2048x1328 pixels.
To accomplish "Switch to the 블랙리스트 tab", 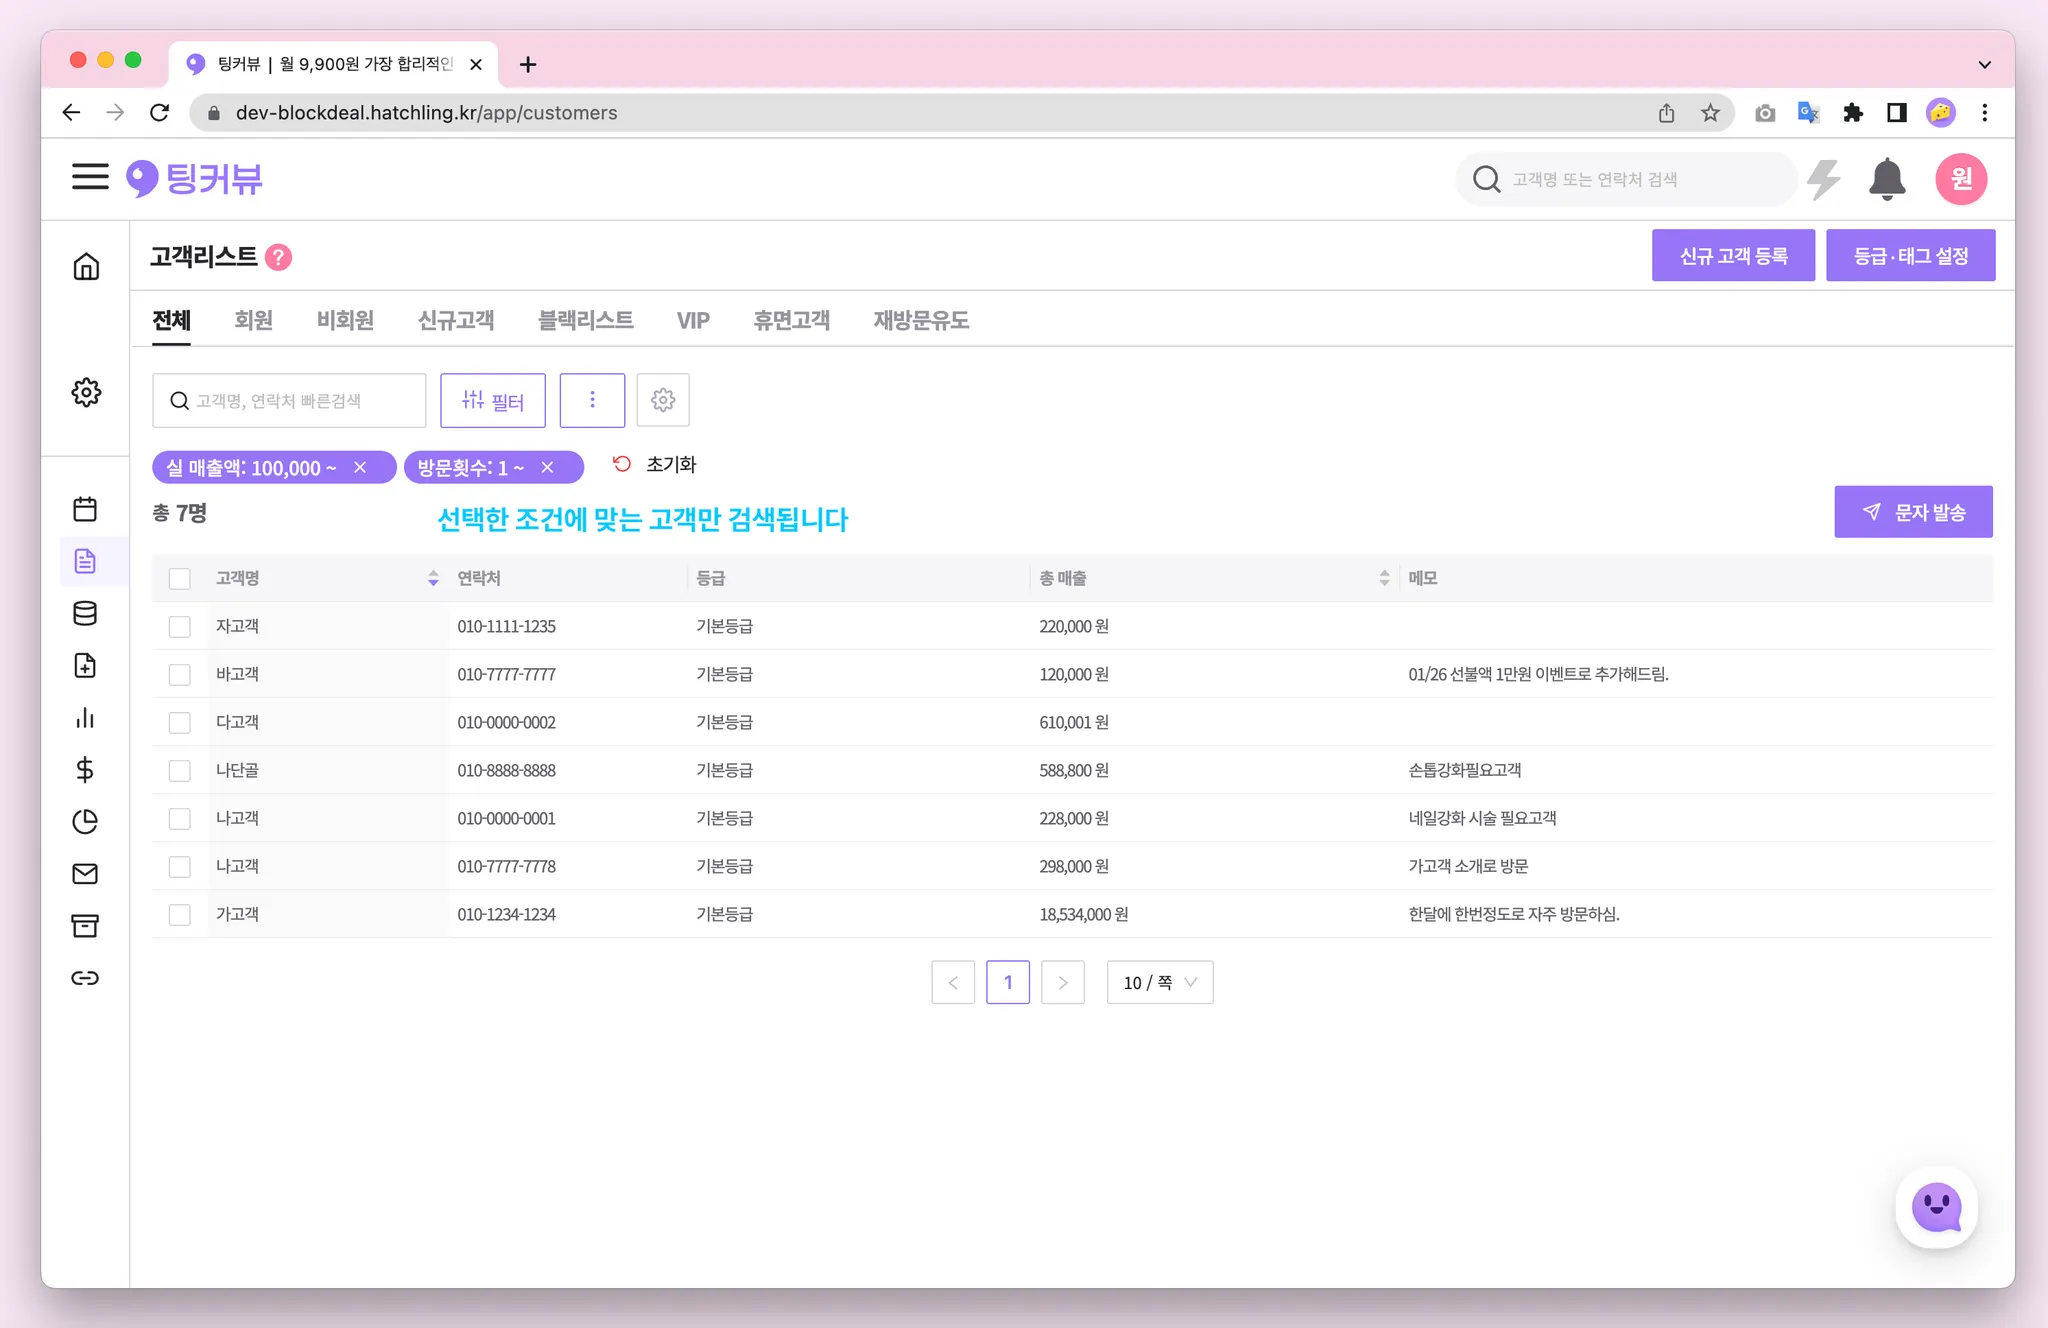I will [585, 321].
